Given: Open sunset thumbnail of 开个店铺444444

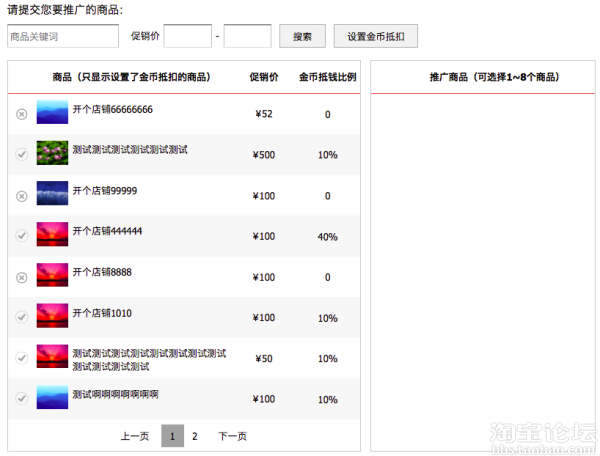Looking at the screenshot, I should [x=52, y=234].
